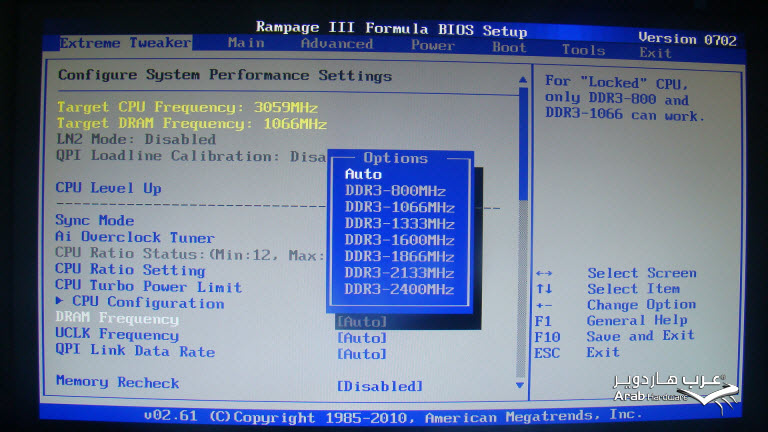Select DDR3-800MHz option
768x432 pixels.
[395, 191]
